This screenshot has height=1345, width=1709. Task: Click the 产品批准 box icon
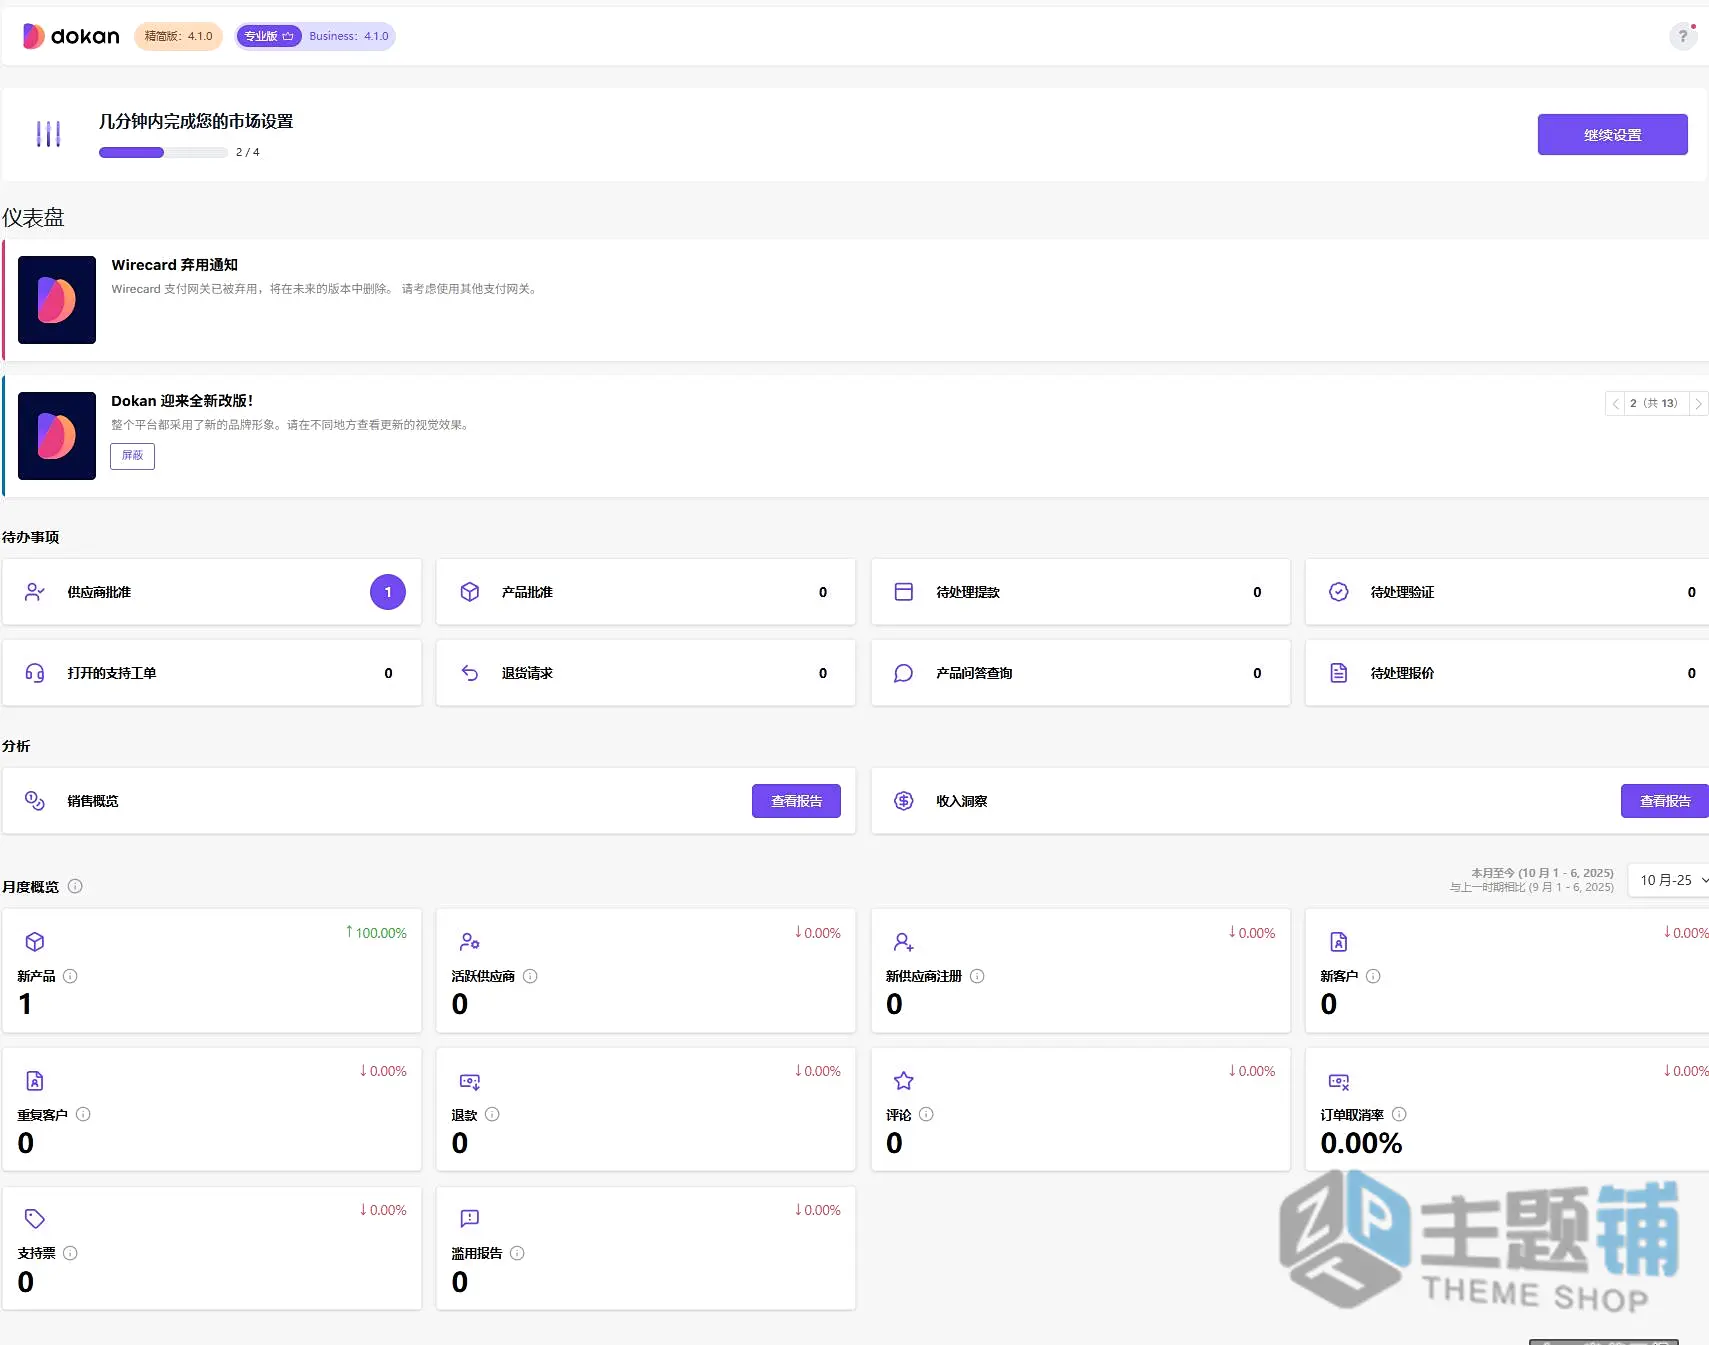(469, 592)
